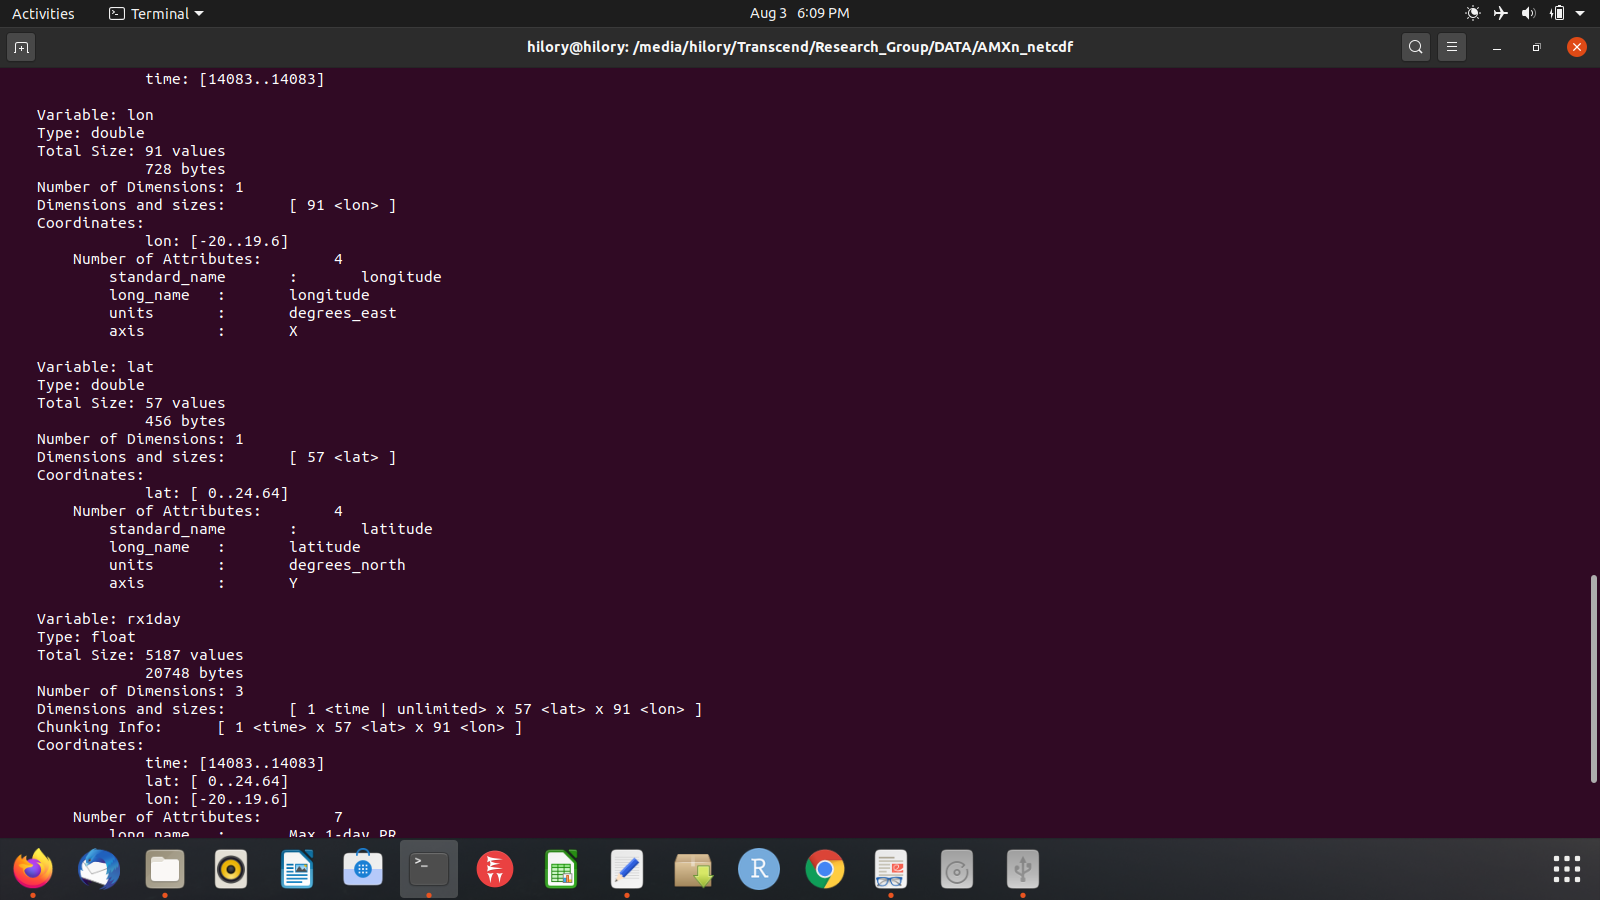Launch Rhythmbox music player
The width and height of the screenshot is (1600, 900).
pyautogui.click(x=231, y=869)
